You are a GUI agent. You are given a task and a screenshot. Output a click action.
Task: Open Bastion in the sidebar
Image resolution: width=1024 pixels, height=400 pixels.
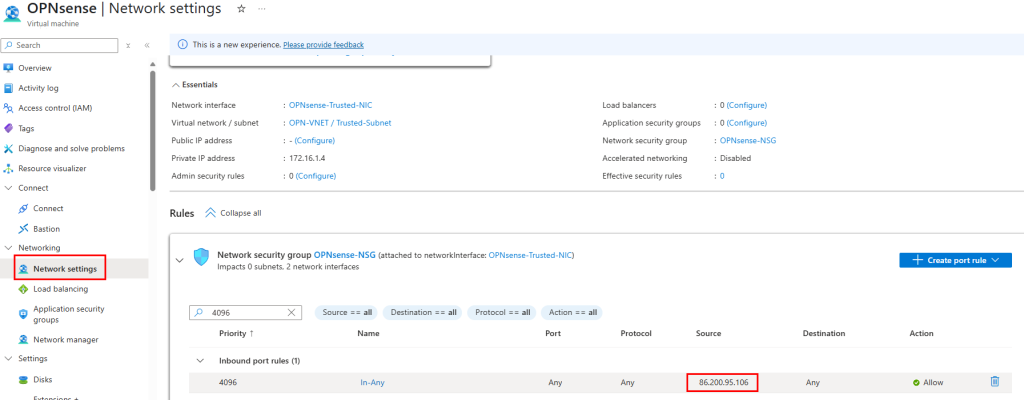pyautogui.click(x=46, y=229)
